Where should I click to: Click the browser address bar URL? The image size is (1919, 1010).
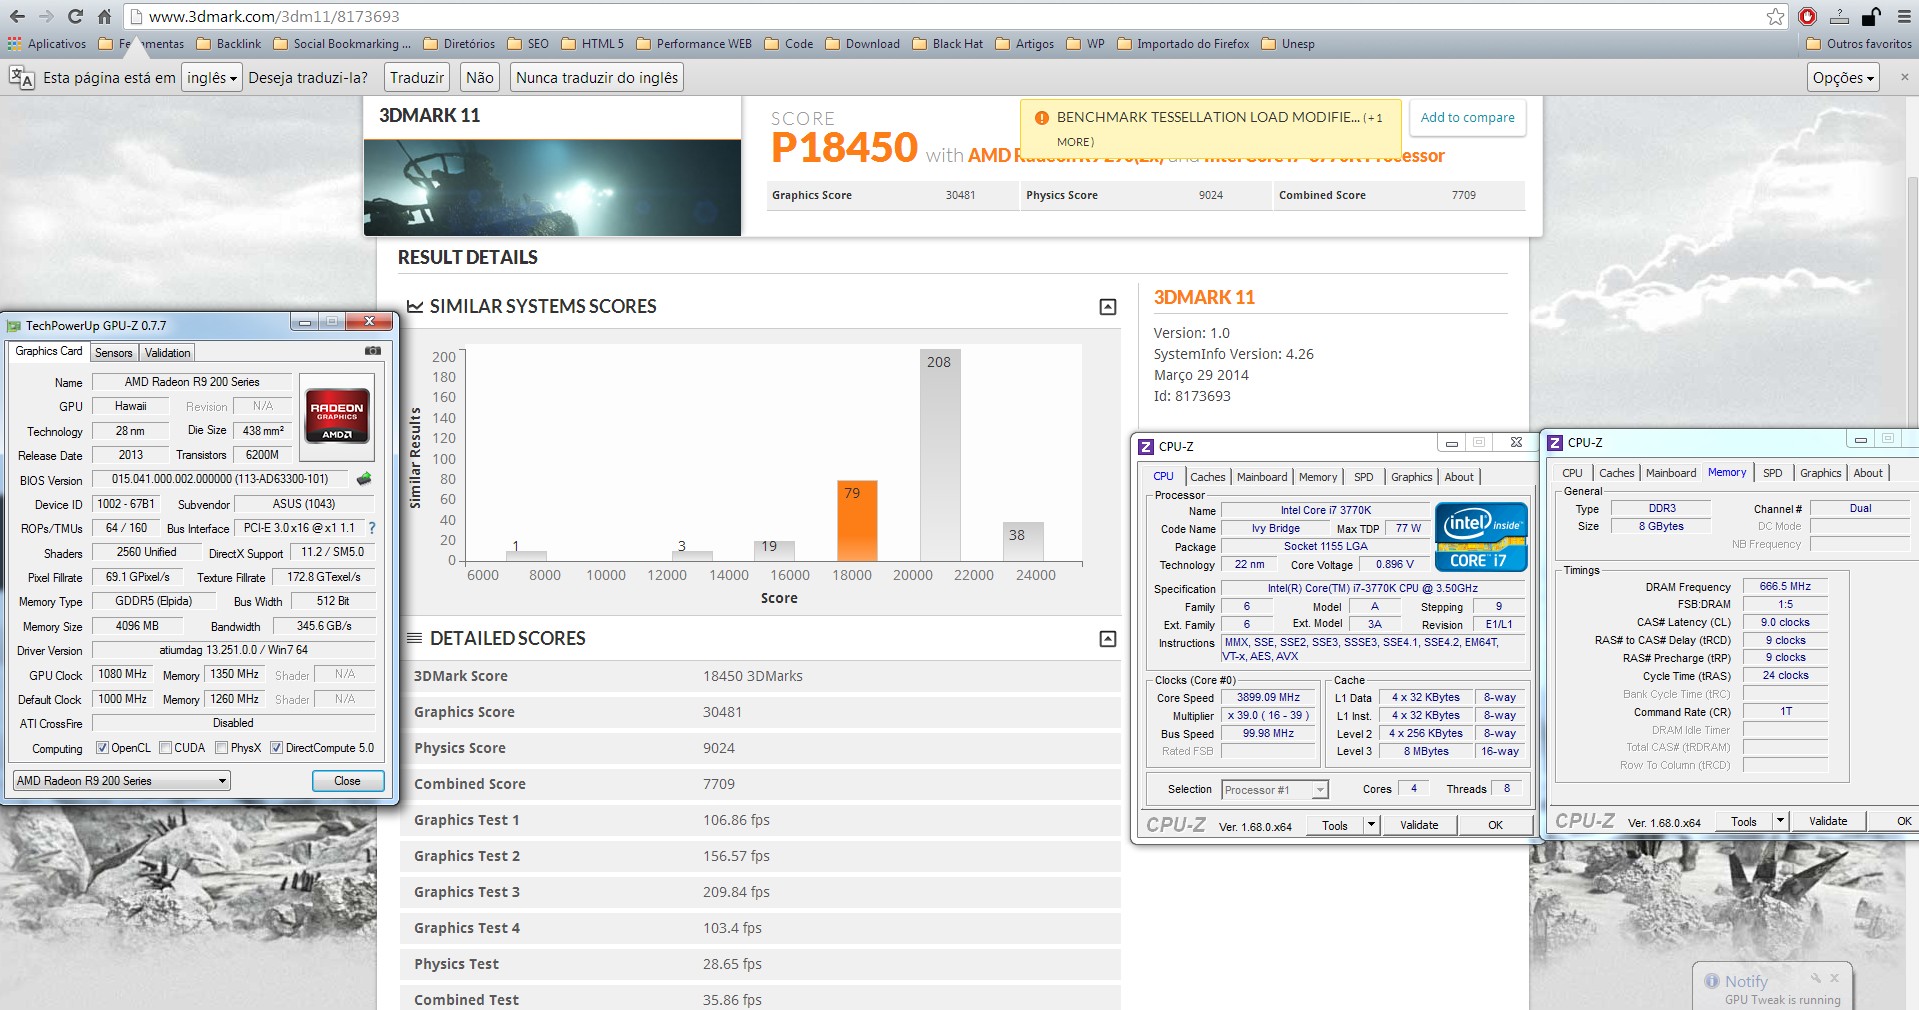click(274, 16)
